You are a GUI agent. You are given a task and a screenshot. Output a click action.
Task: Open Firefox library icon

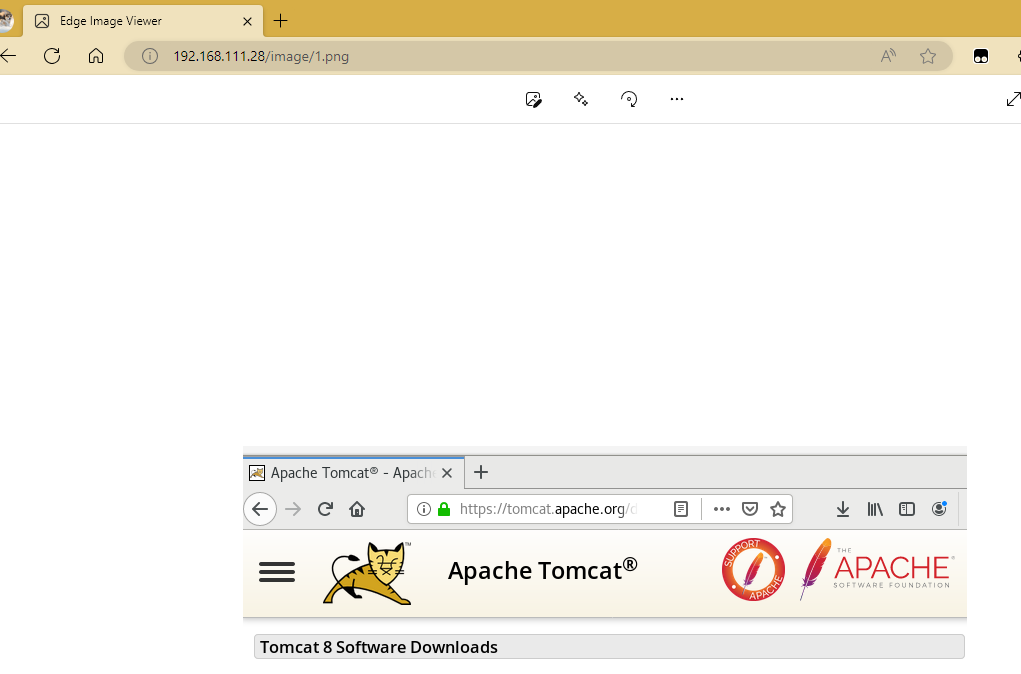pyautogui.click(x=875, y=509)
